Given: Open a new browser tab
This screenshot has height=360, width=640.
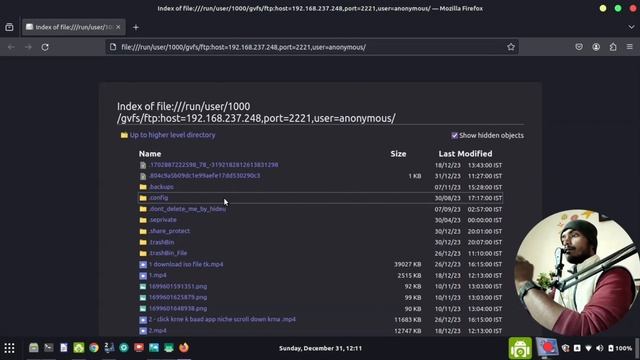Looking at the screenshot, I should (136, 27).
